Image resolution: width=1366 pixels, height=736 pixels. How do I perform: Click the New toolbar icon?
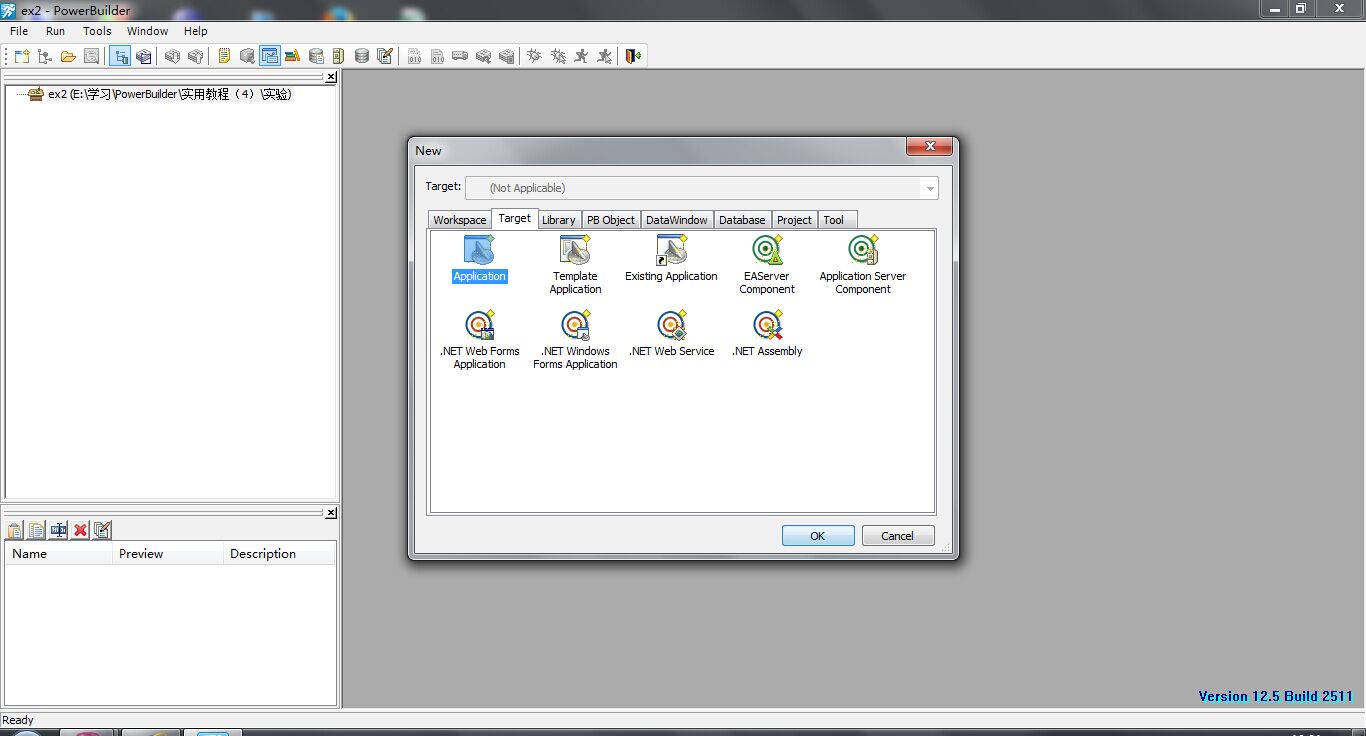[x=21, y=56]
